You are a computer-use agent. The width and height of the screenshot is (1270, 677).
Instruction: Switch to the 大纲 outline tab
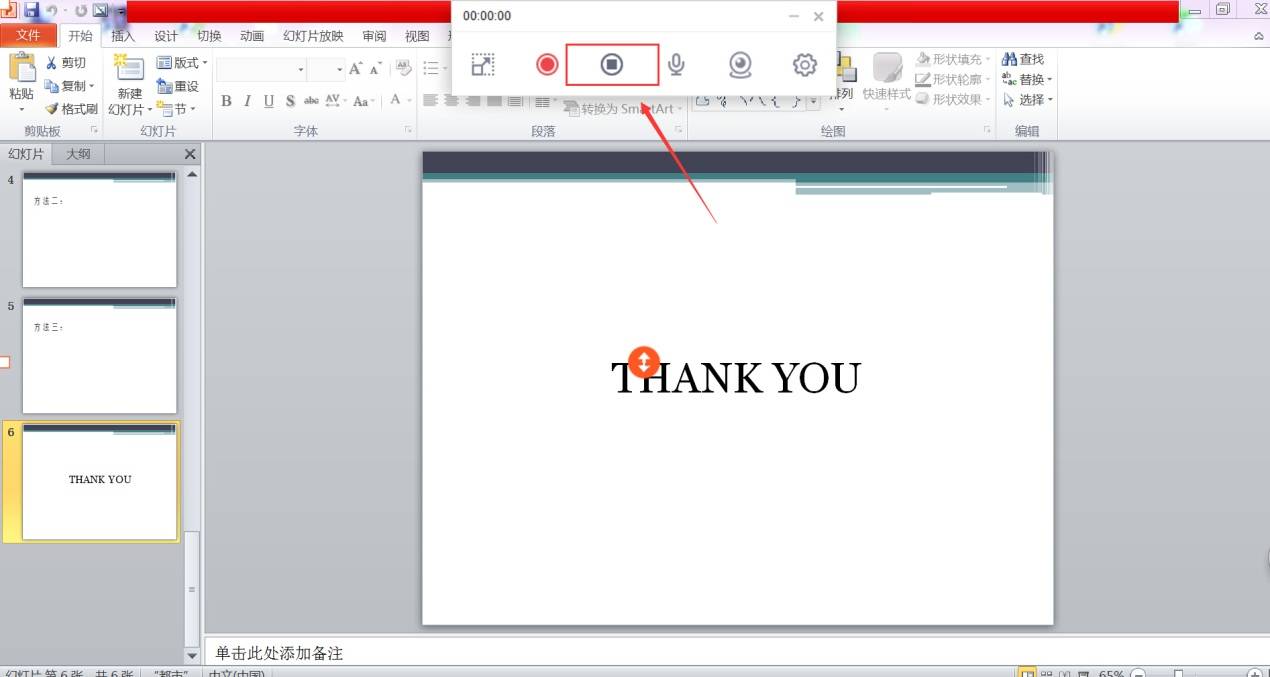(78, 154)
